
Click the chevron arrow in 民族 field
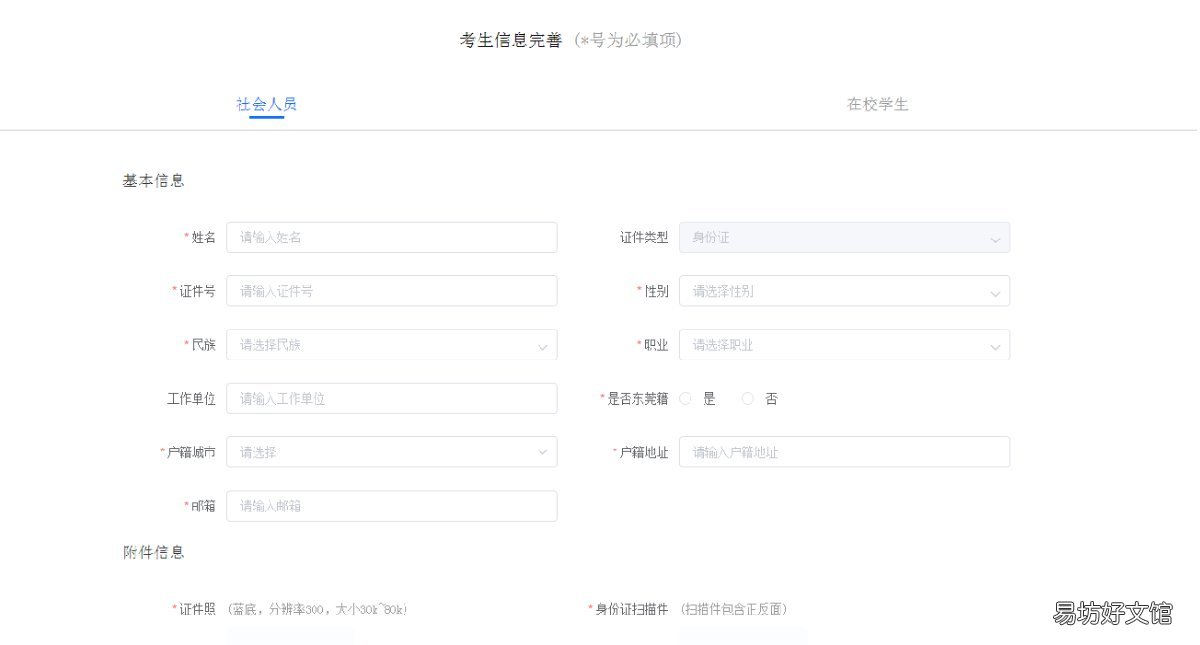(543, 347)
